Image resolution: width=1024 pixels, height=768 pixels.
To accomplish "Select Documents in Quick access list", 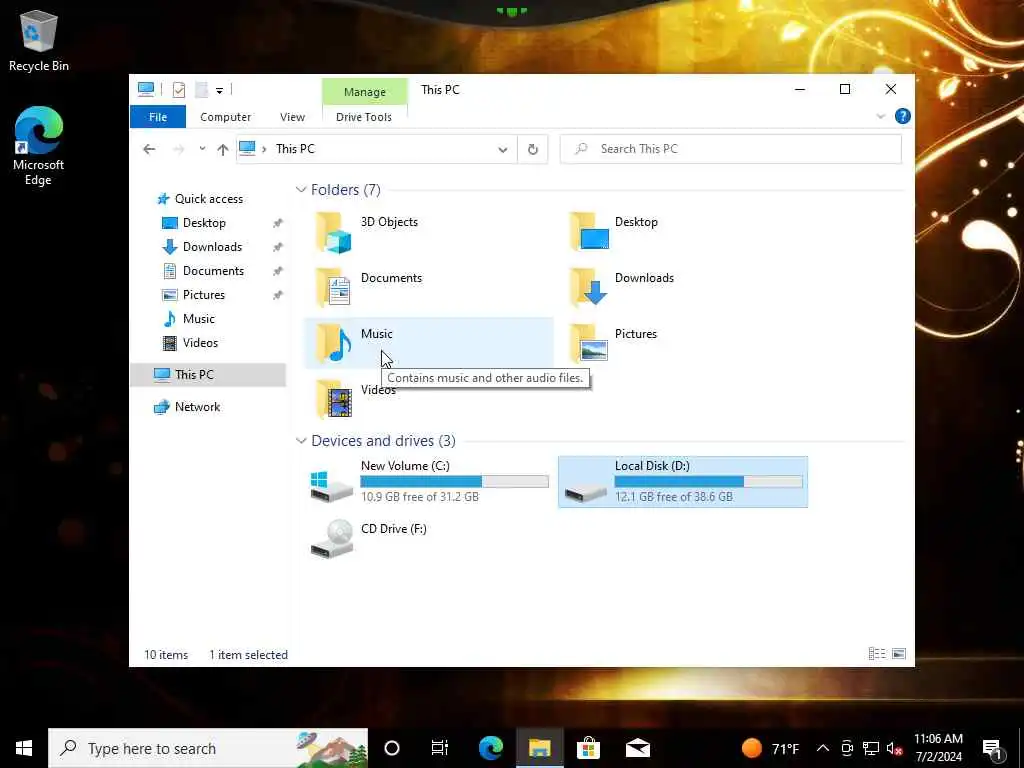I will pyautogui.click(x=213, y=270).
